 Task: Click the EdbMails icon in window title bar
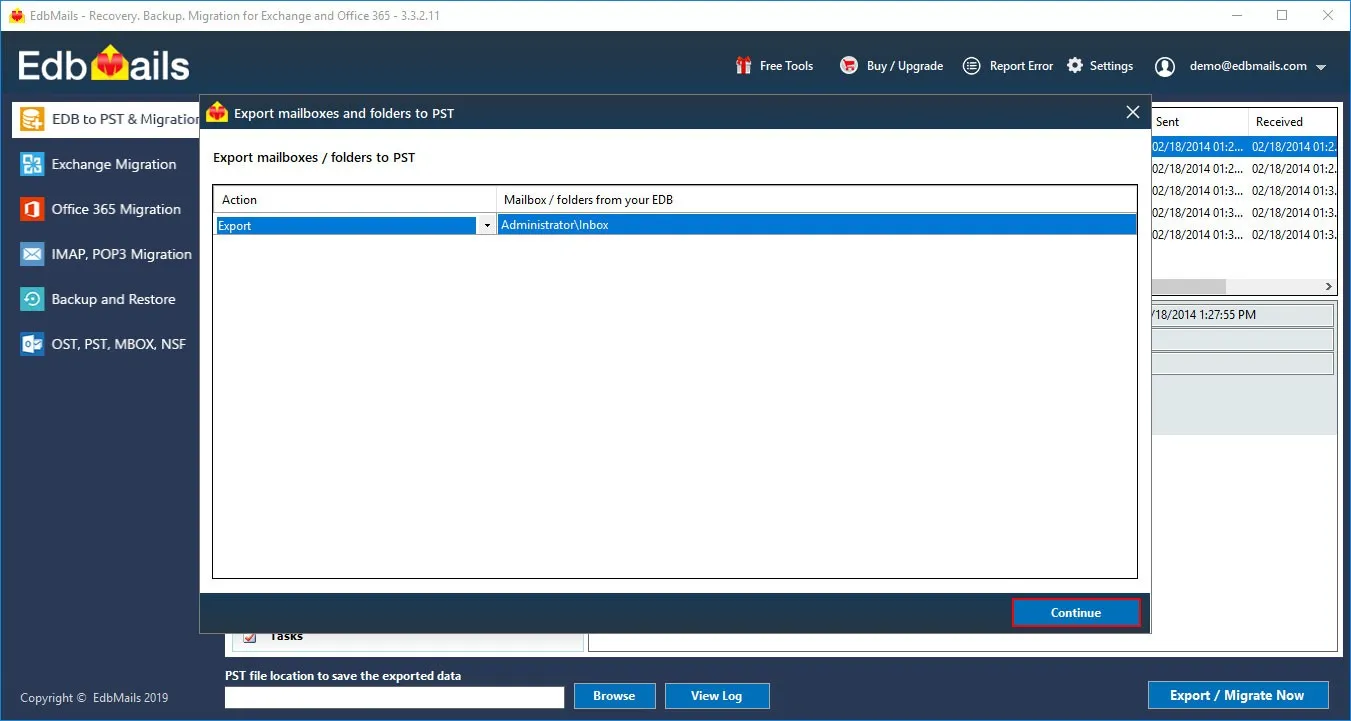[17, 16]
